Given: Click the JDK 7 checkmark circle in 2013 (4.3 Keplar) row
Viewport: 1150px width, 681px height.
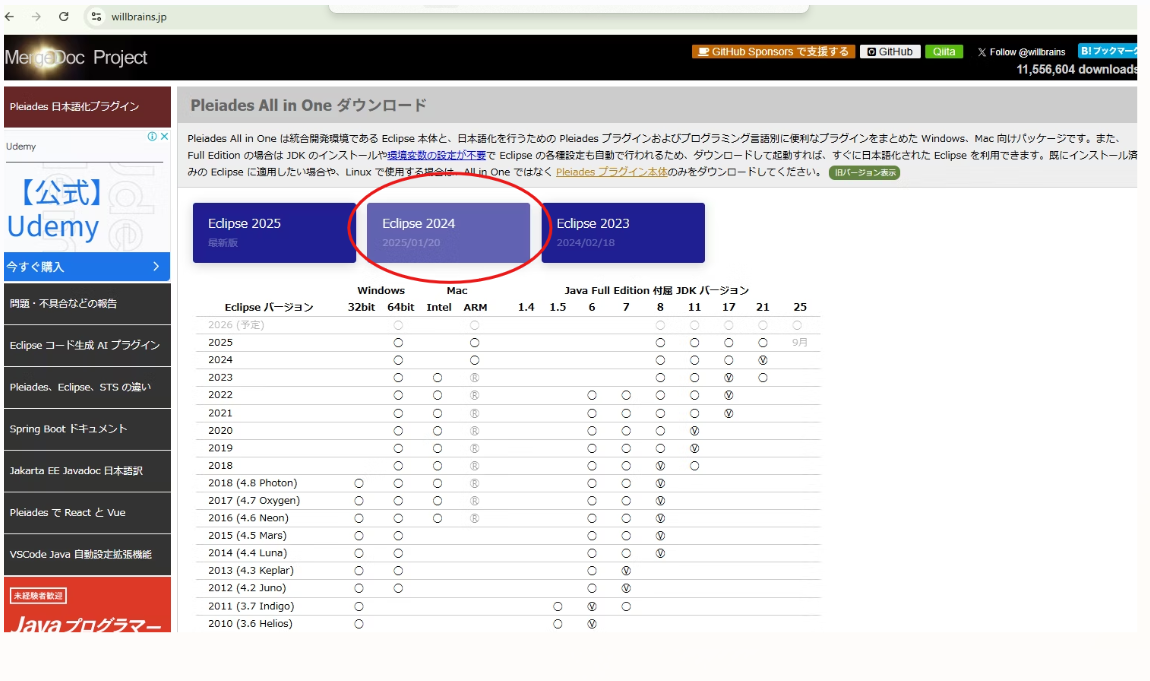Looking at the screenshot, I should pos(626,570).
